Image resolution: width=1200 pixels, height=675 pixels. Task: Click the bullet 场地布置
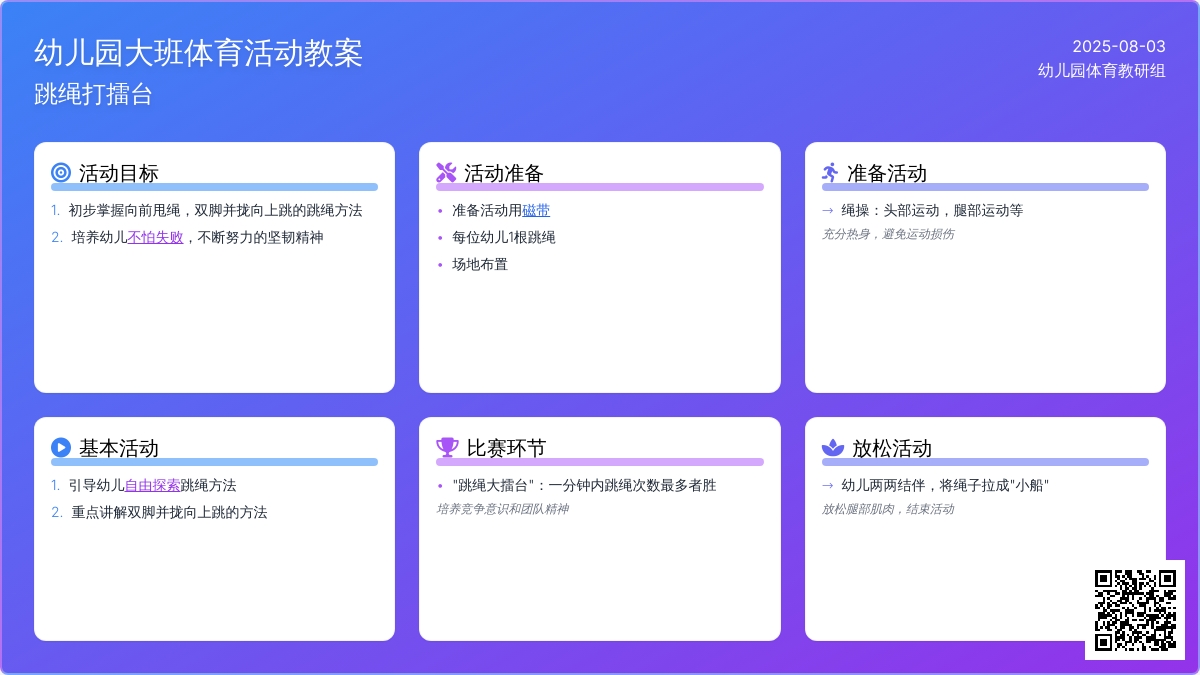(480, 265)
